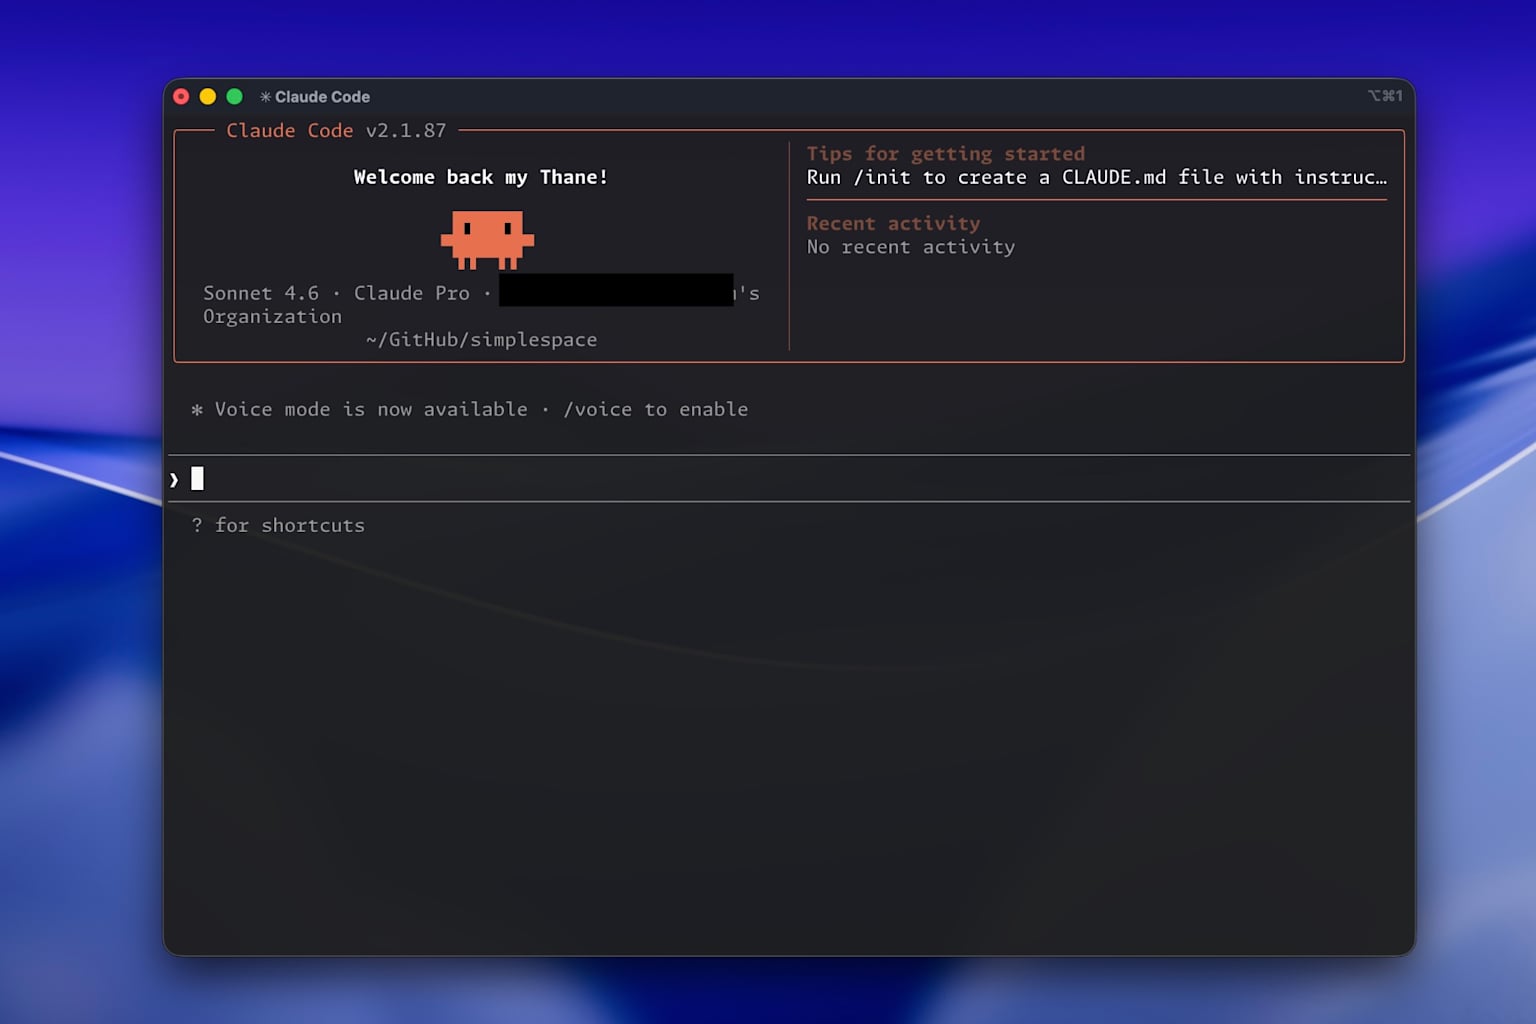The width and height of the screenshot is (1536, 1024).
Task: Toggle the Recent activity section header
Action: 894,223
